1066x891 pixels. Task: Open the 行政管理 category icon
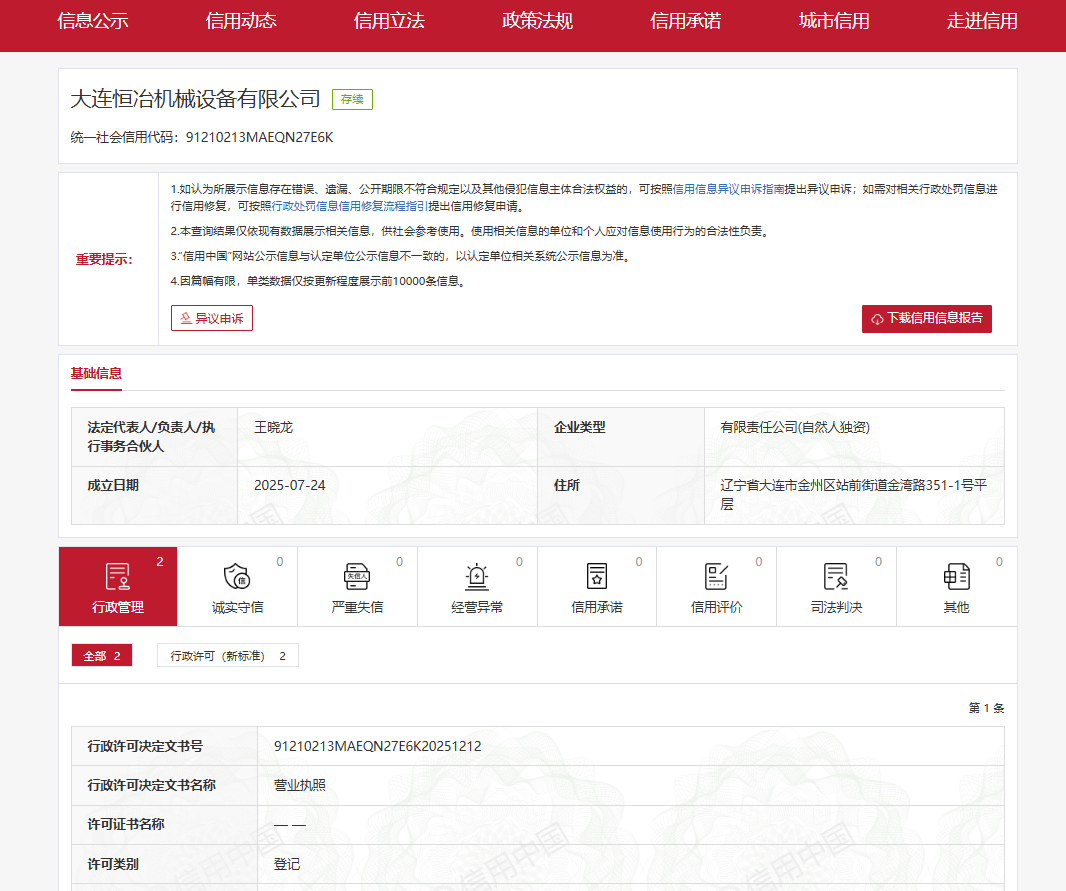coord(118,577)
